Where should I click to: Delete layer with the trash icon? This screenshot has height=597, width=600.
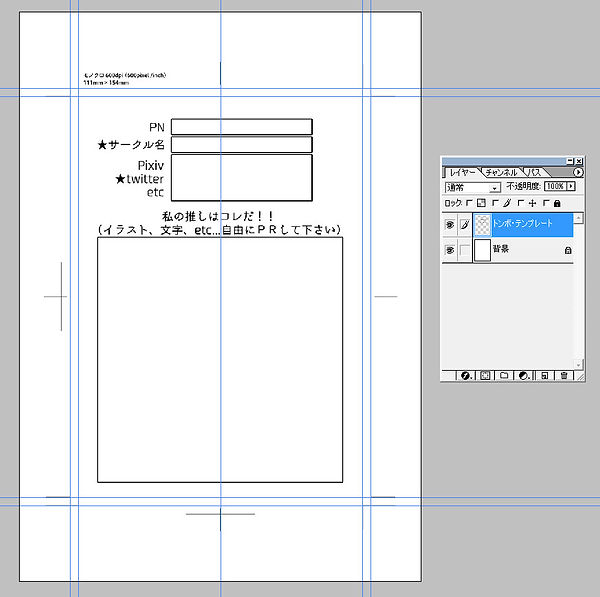click(x=564, y=375)
